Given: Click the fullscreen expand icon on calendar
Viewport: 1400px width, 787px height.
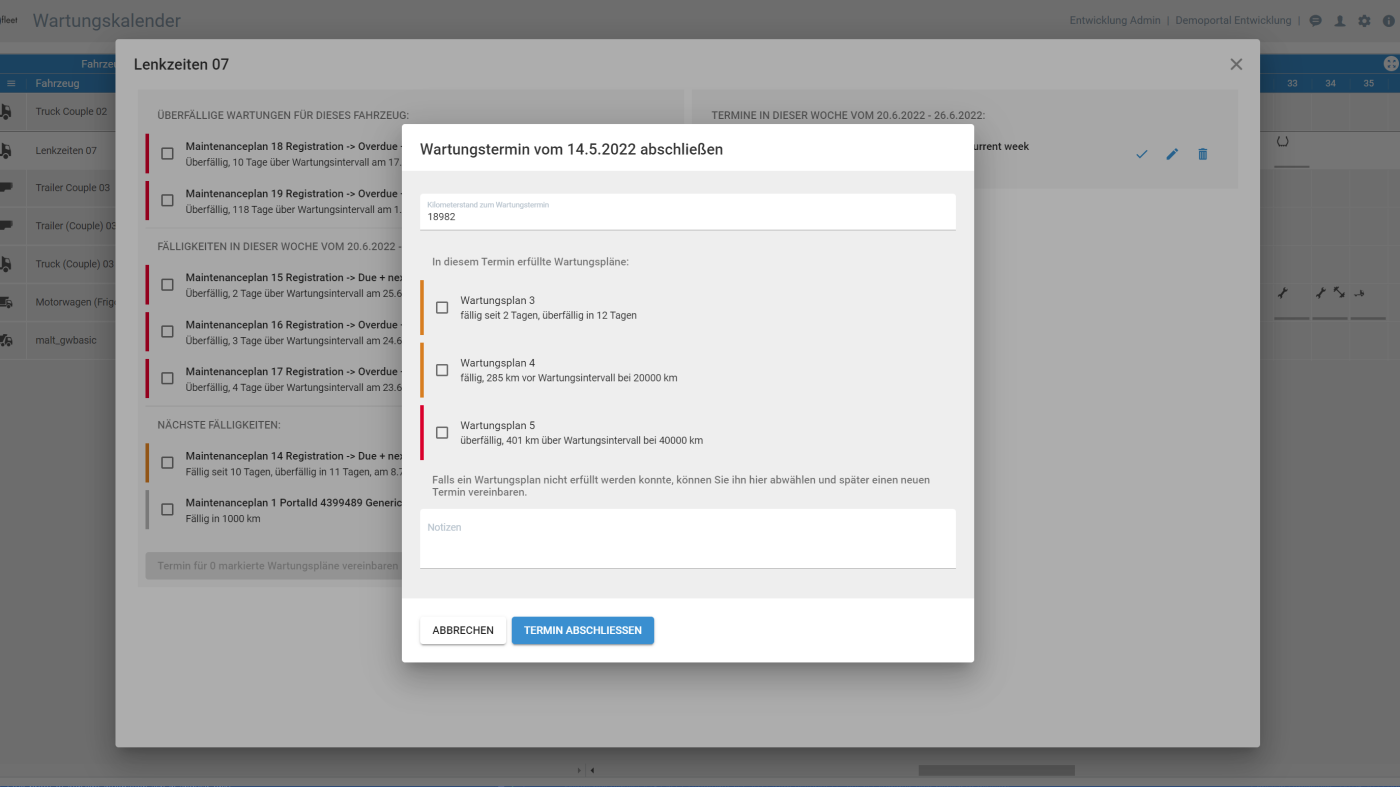Looking at the screenshot, I should coord(1390,63).
